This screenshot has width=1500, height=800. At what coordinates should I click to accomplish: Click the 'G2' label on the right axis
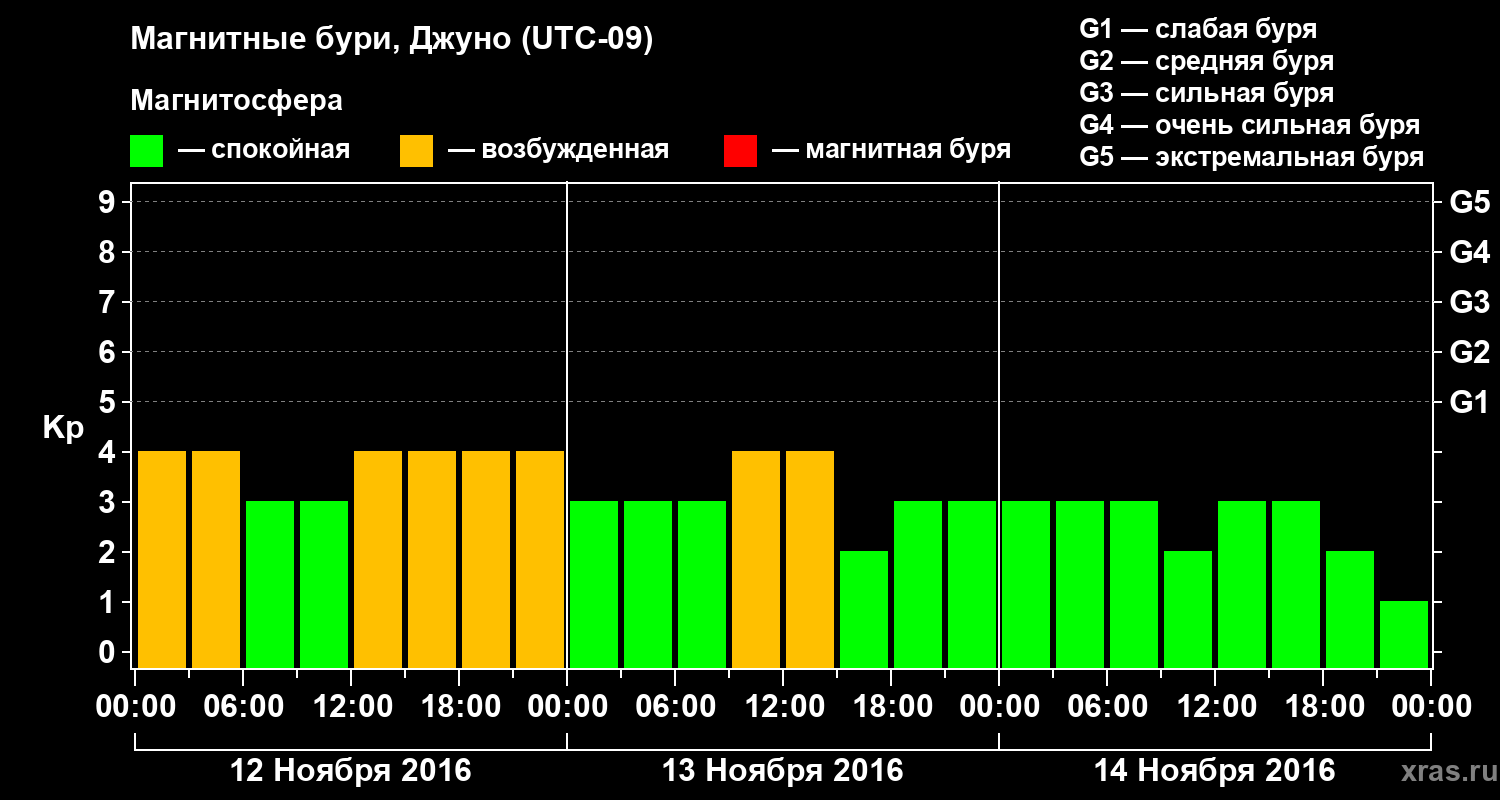[x=1470, y=352]
